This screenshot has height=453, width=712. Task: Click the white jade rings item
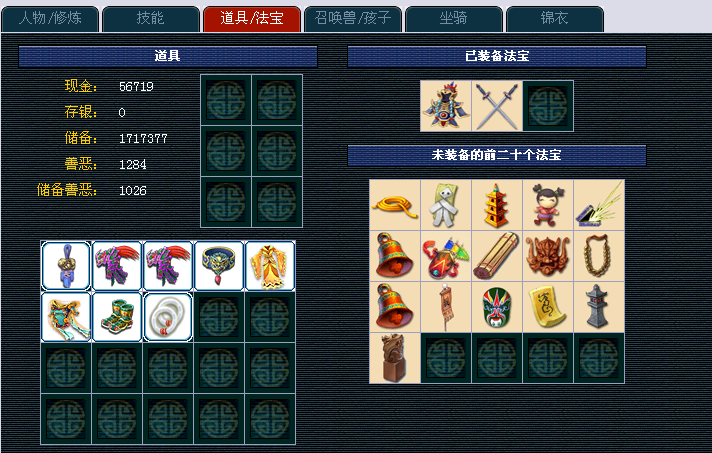click(x=168, y=317)
